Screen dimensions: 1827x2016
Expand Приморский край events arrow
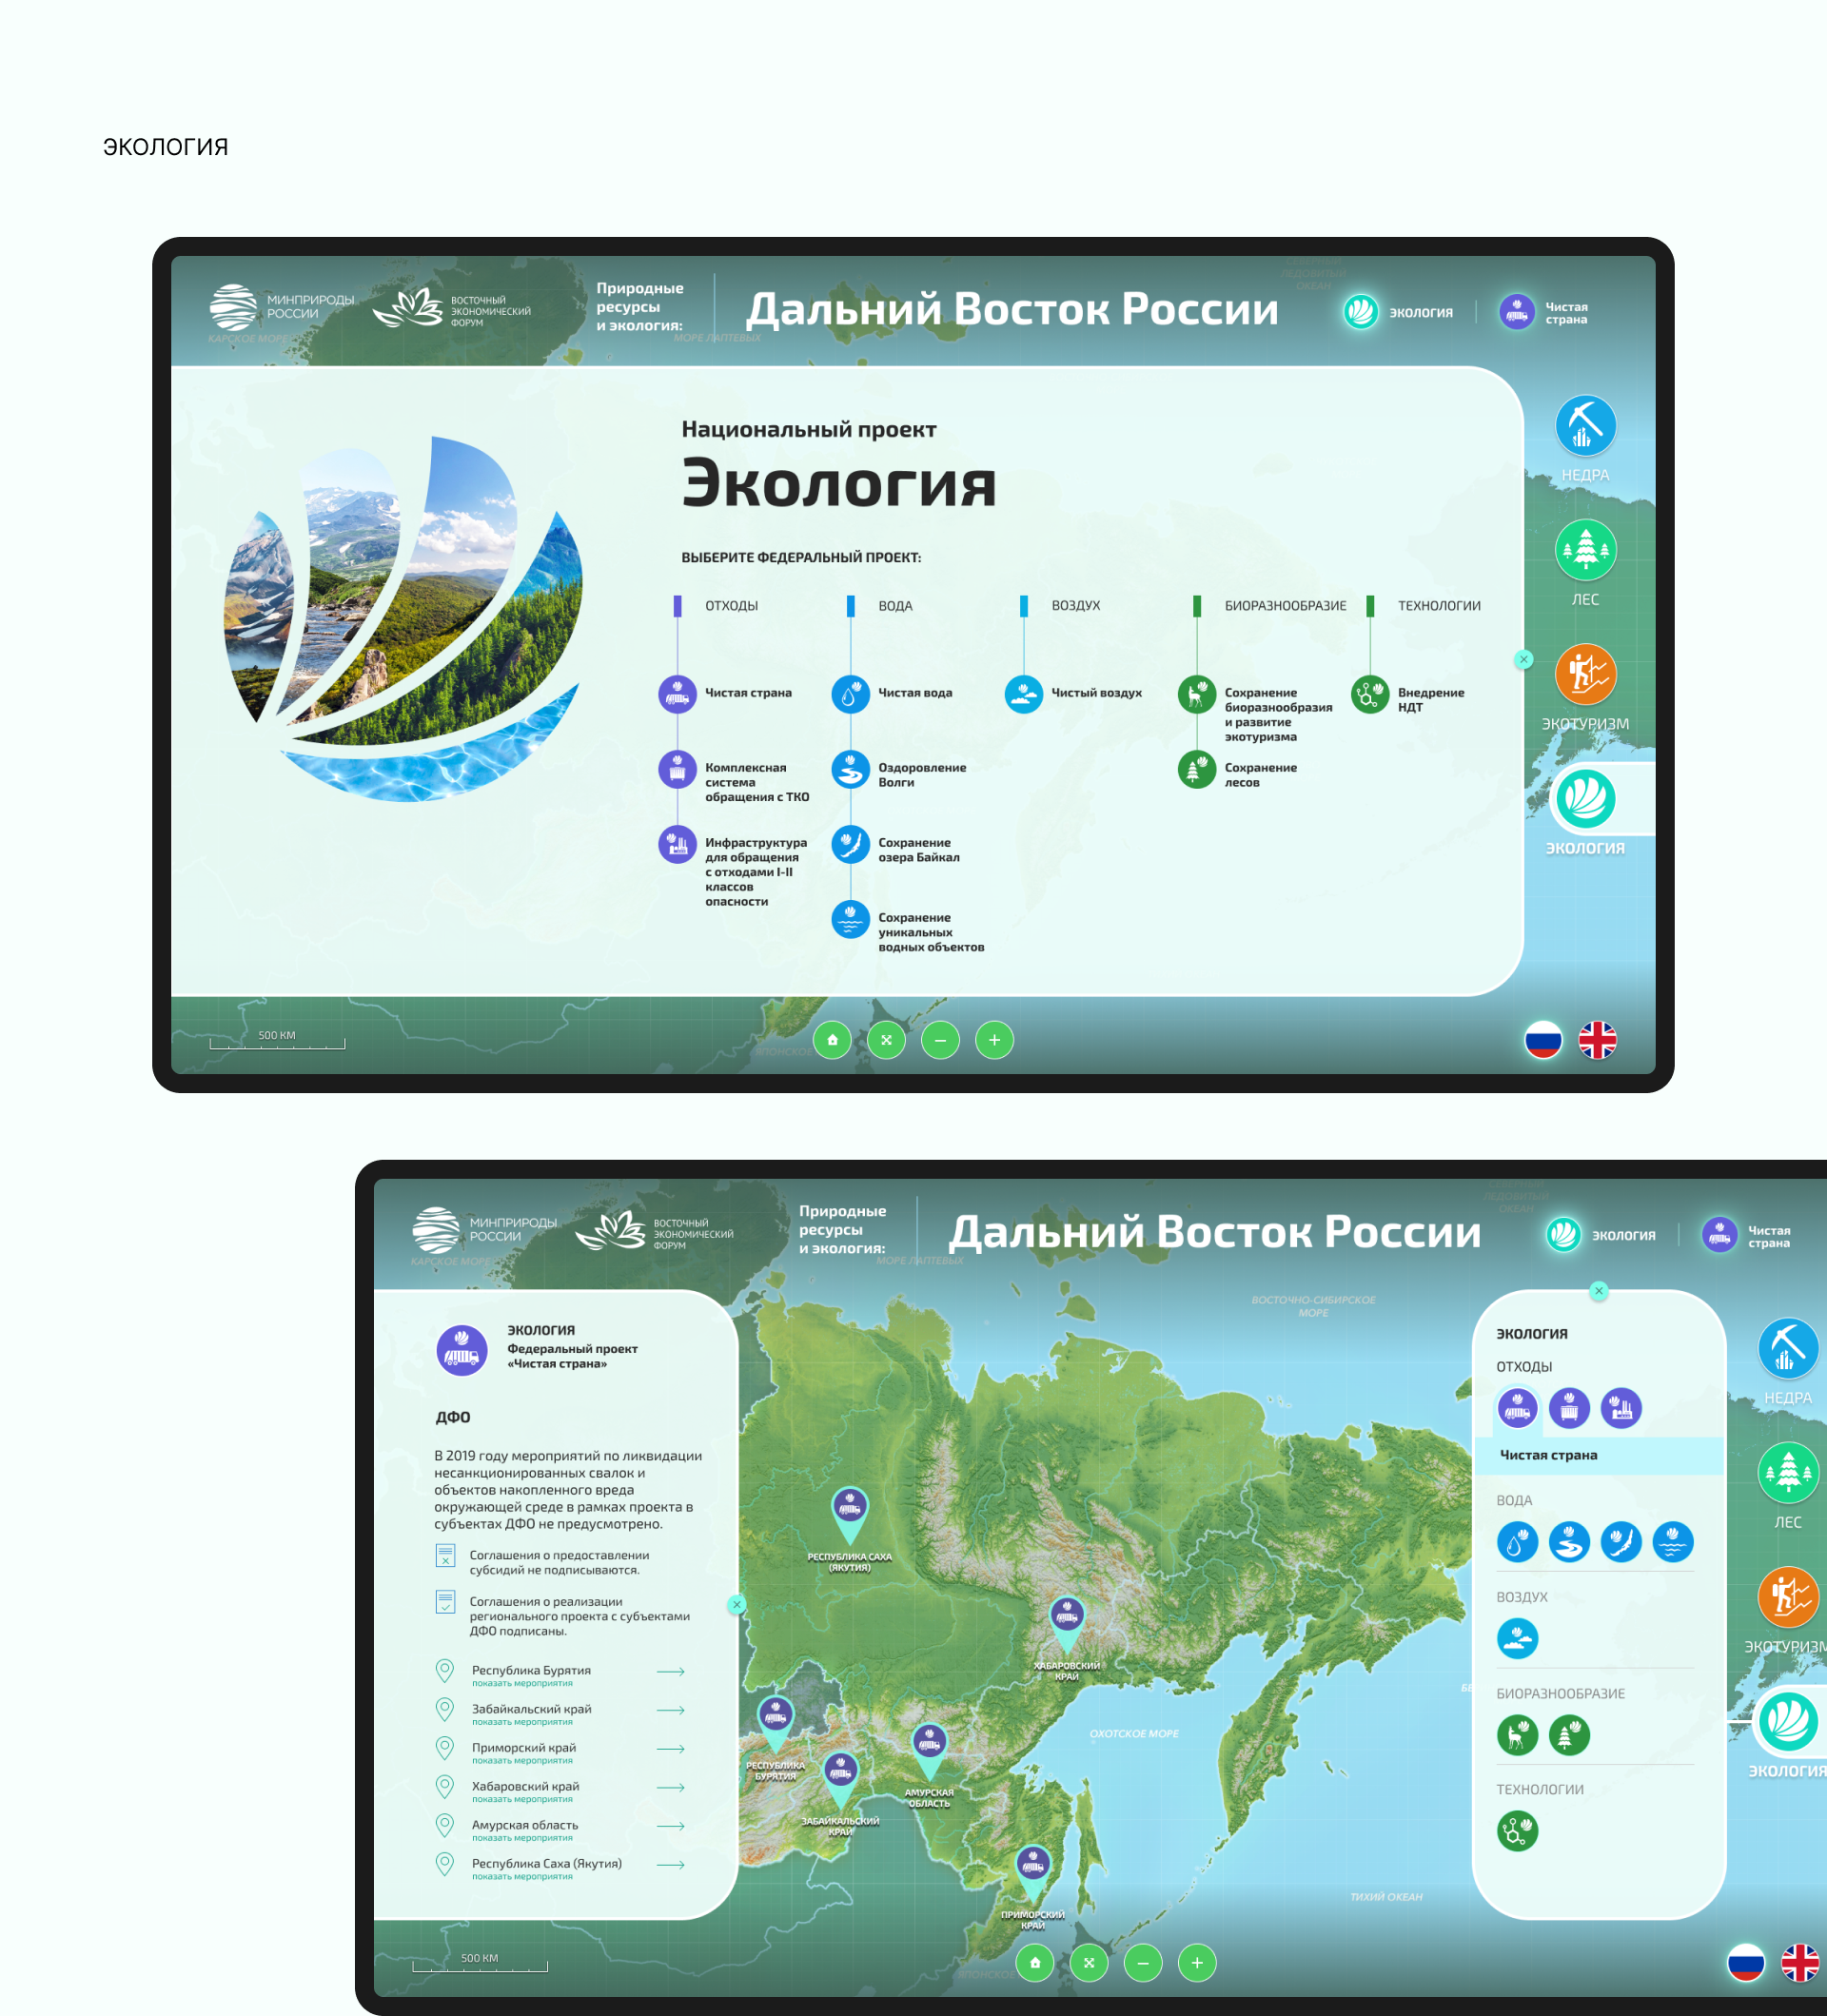tap(670, 1749)
